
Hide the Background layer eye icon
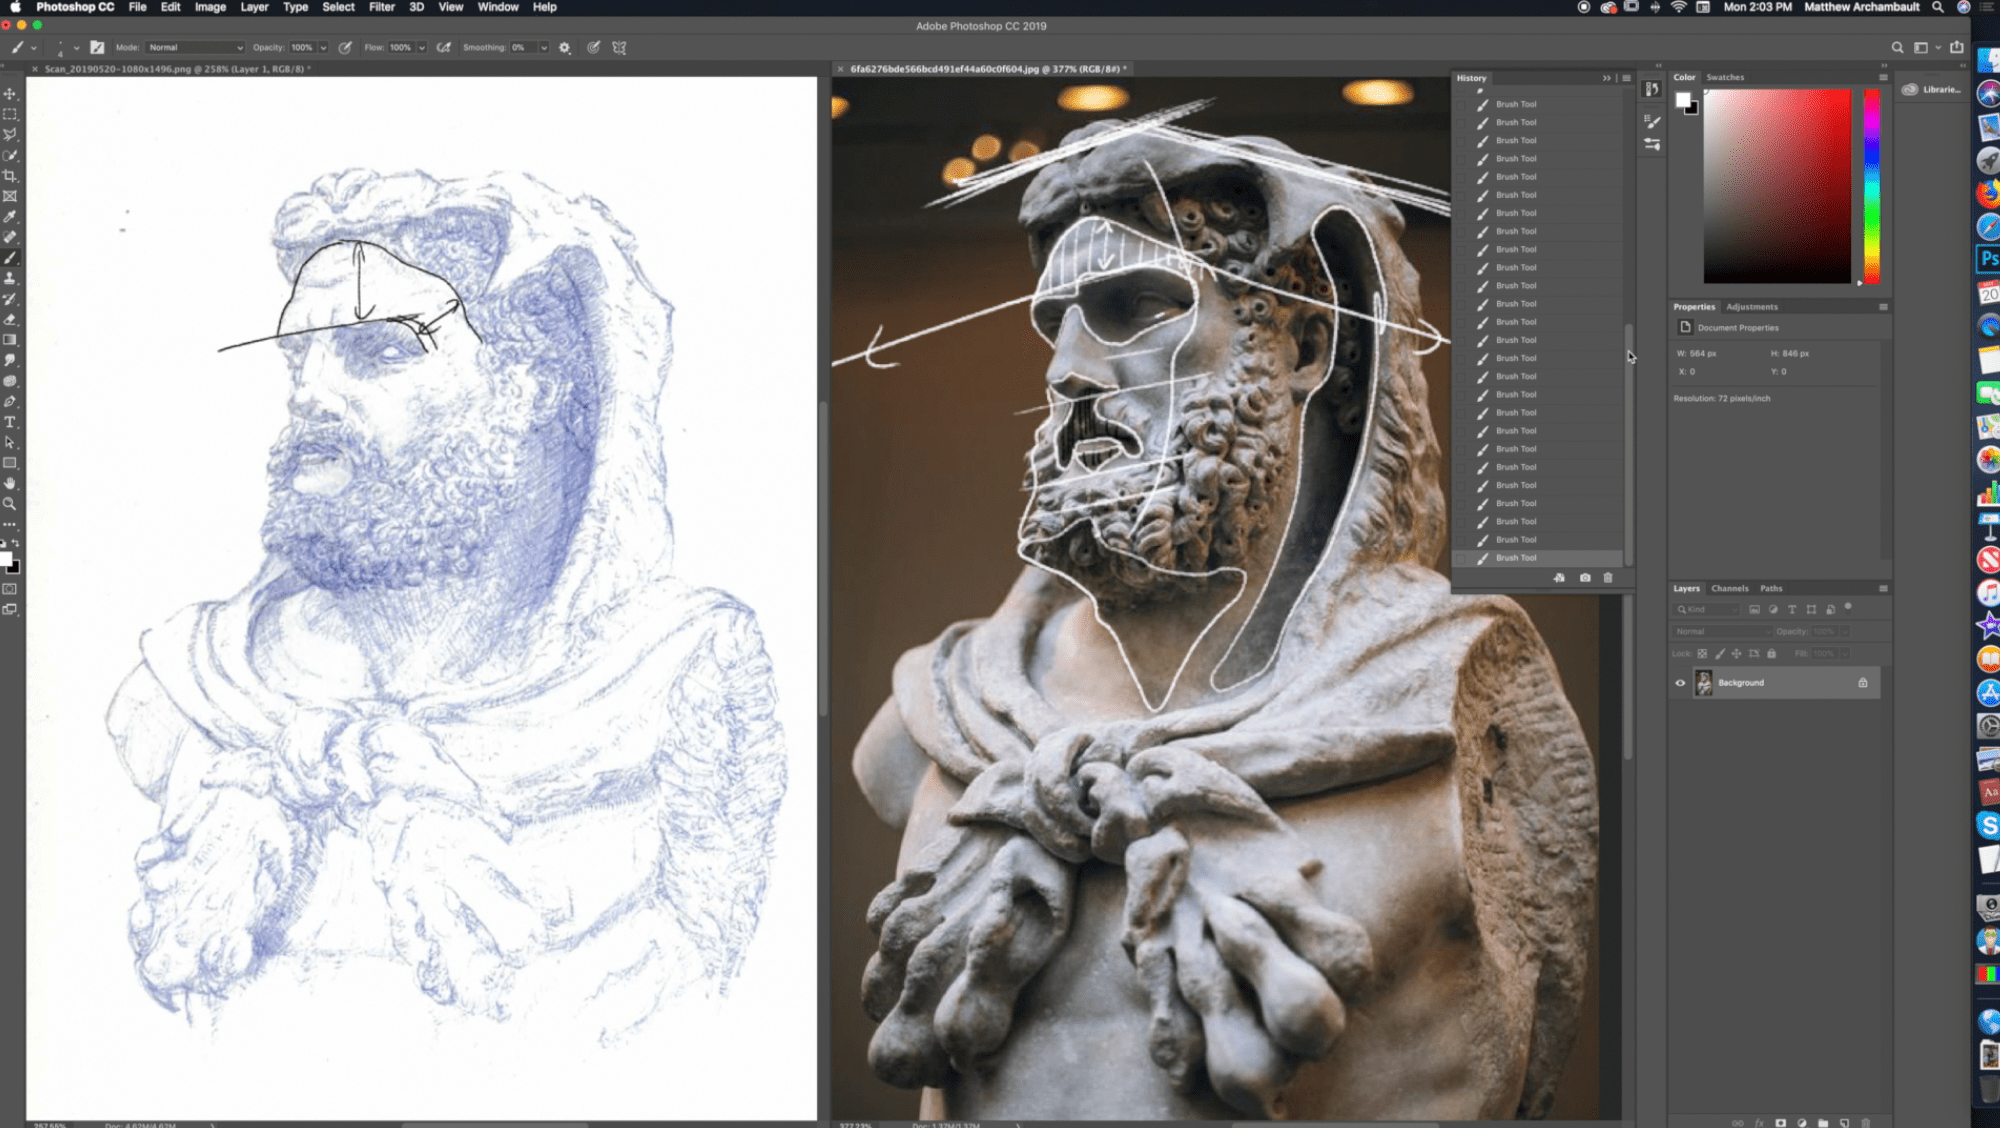tap(1680, 683)
